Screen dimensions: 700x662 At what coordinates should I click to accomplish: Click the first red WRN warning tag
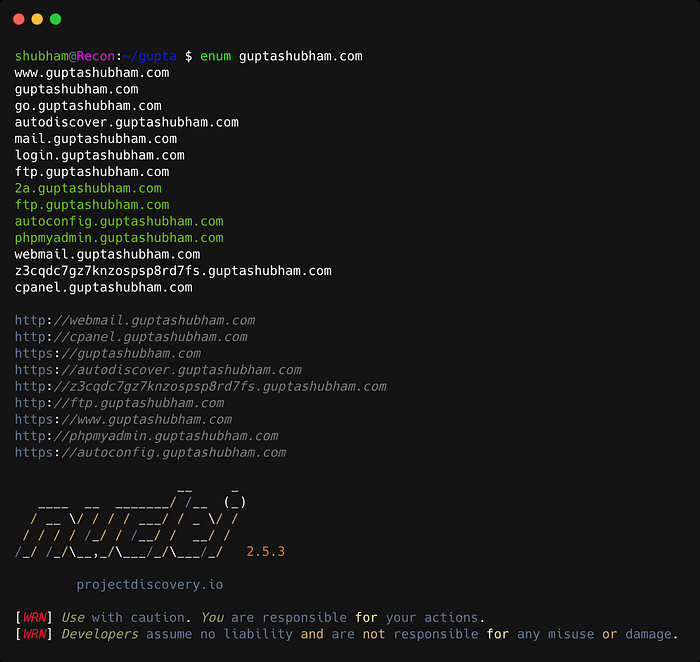click(x=34, y=618)
